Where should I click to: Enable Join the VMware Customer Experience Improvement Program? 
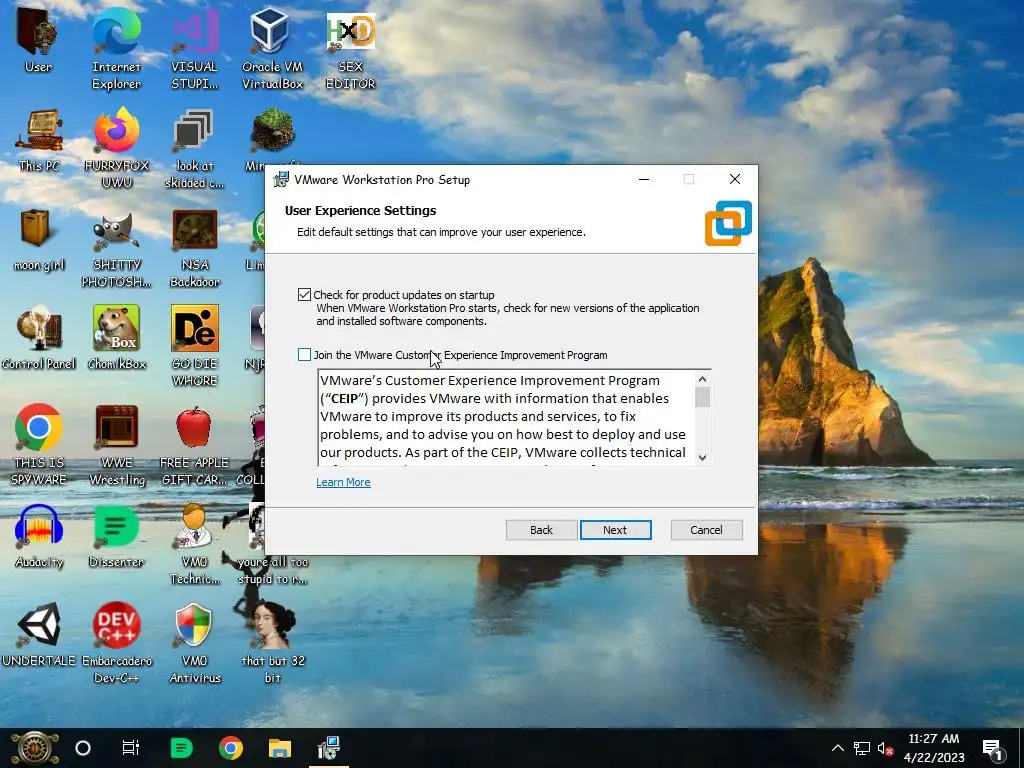click(304, 355)
